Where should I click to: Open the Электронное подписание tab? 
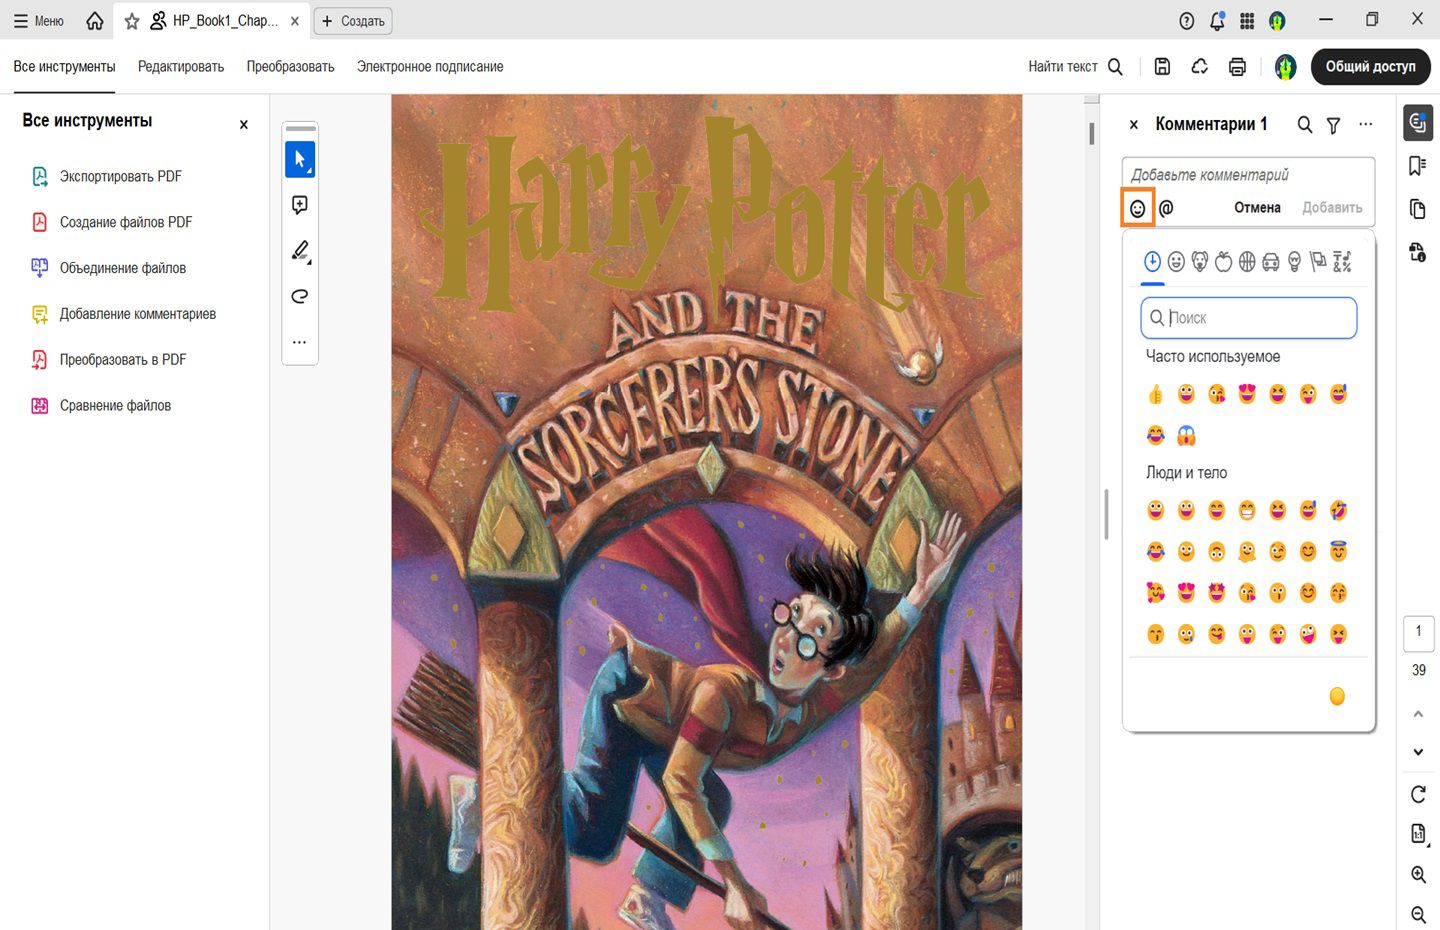[430, 67]
